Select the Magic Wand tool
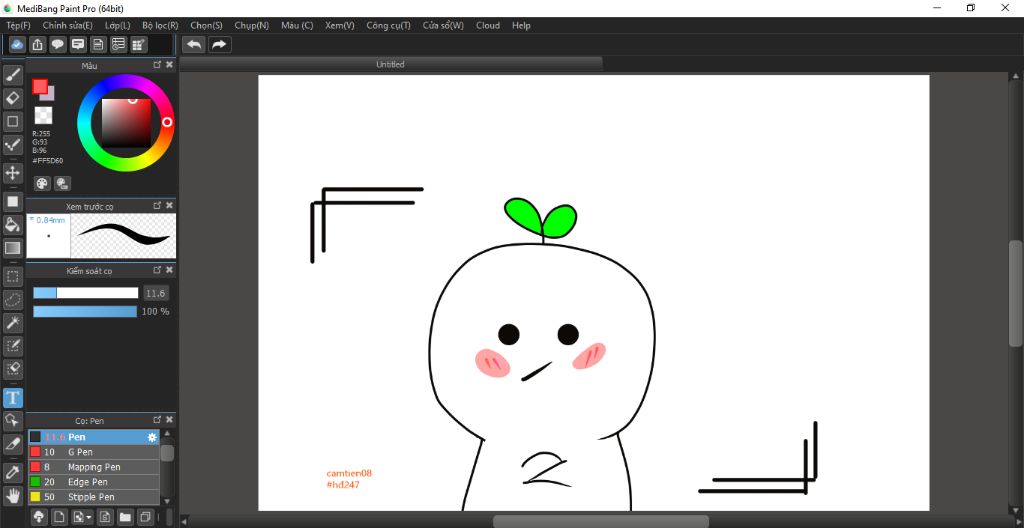The width and height of the screenshot is (1024, 528). click(x=12, y=322)
